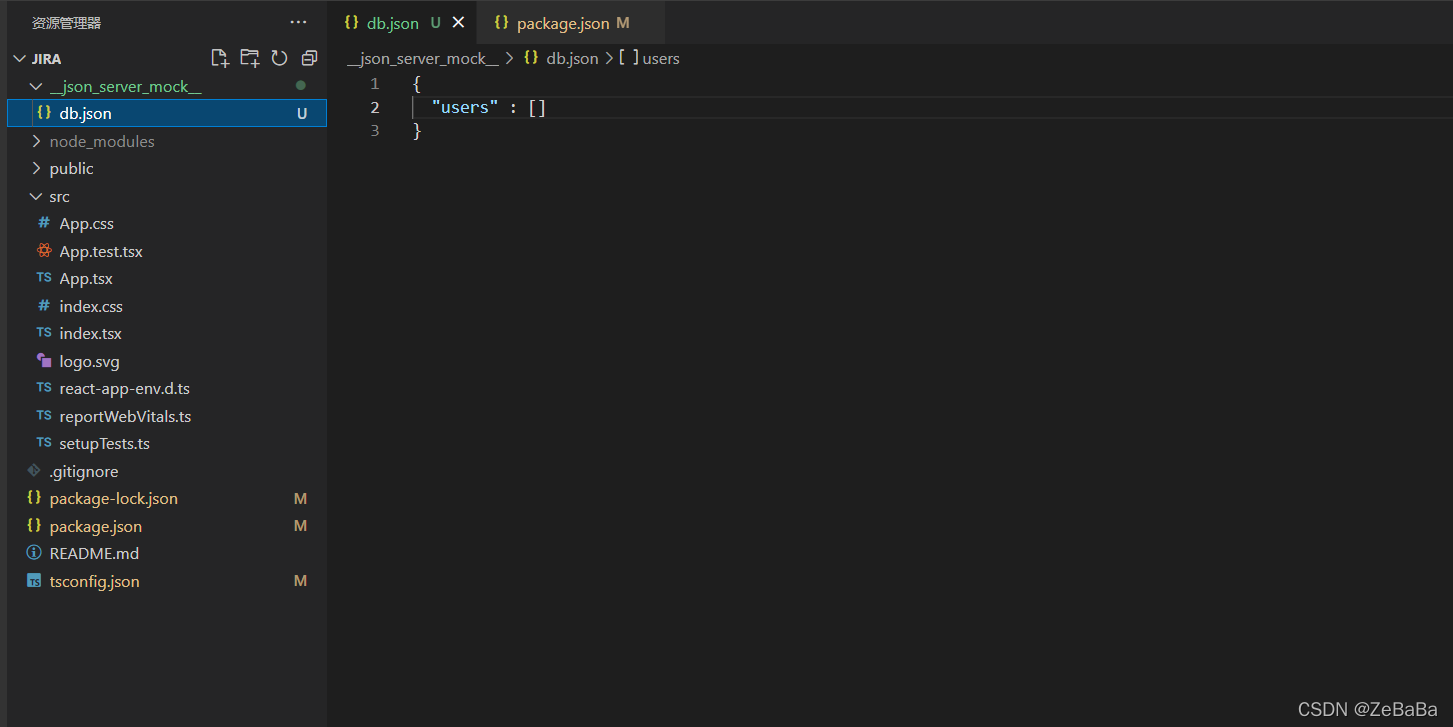Viewport: 1453px width, 727px height.
Task: Open db.json in the file tree
Action: [x=167, y=113]
